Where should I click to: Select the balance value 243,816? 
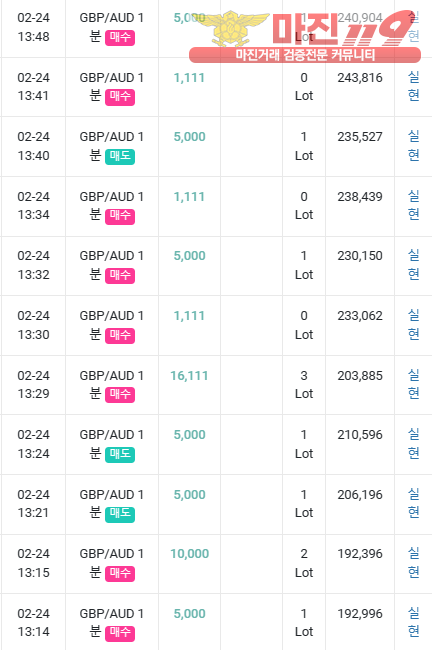click(x=360, y=78)
